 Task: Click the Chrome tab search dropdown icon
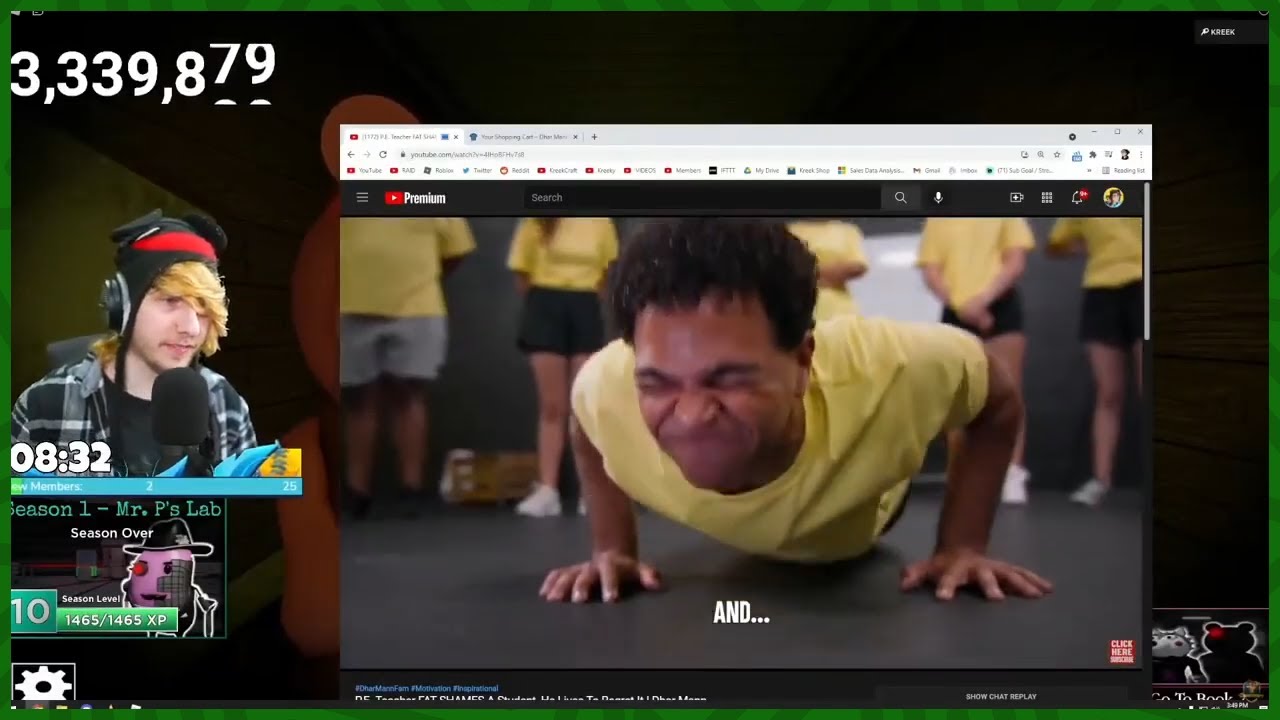click(1072, 137)
